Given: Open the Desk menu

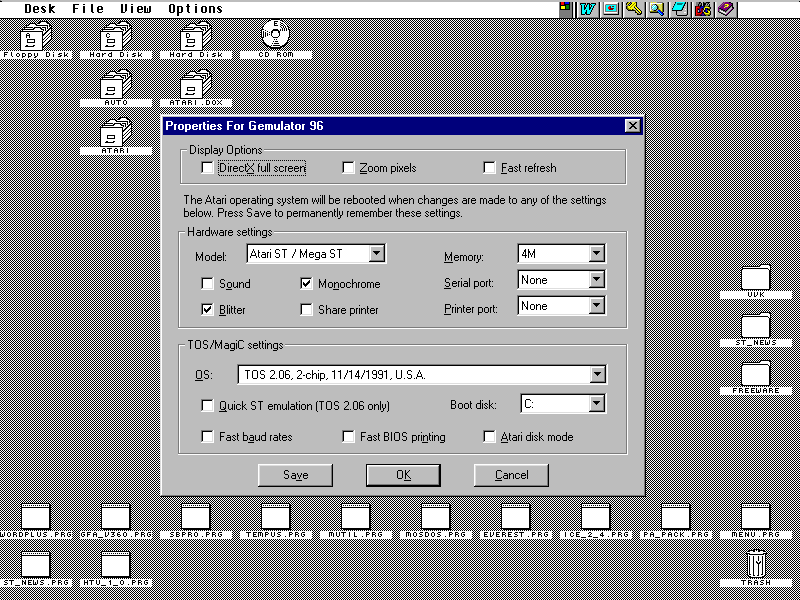Looking at the screenshot, I should point(40,9).
